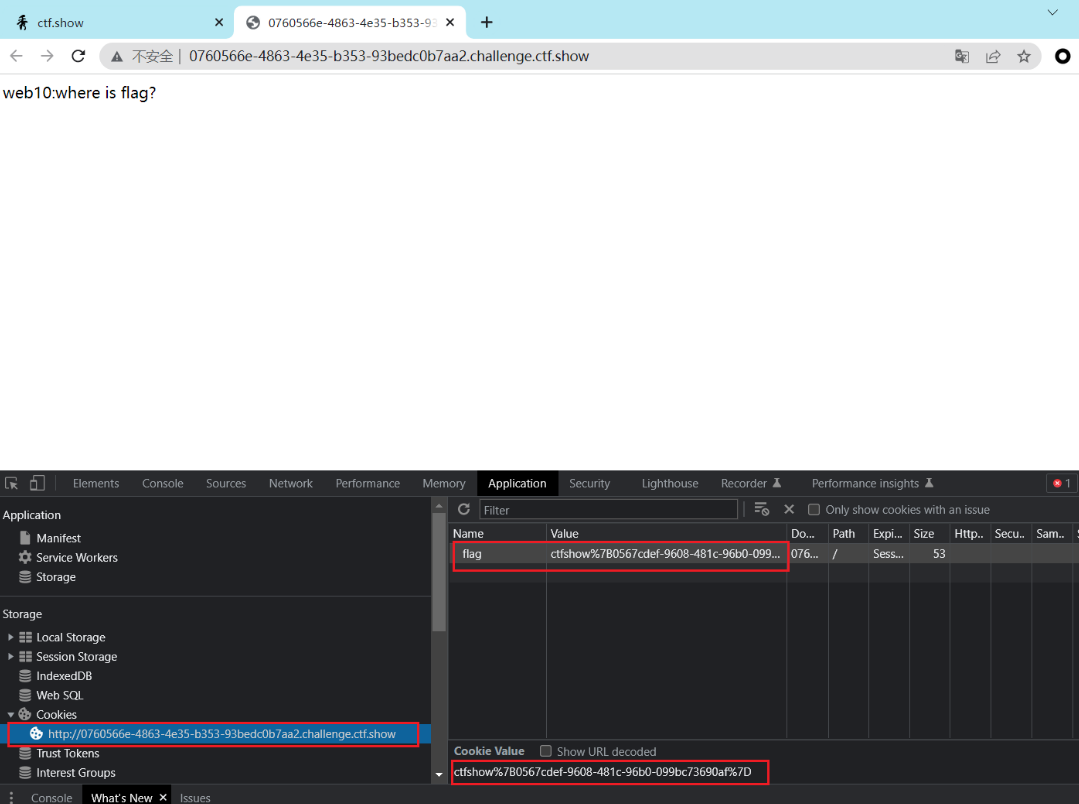Open a new browser tab

487,22
